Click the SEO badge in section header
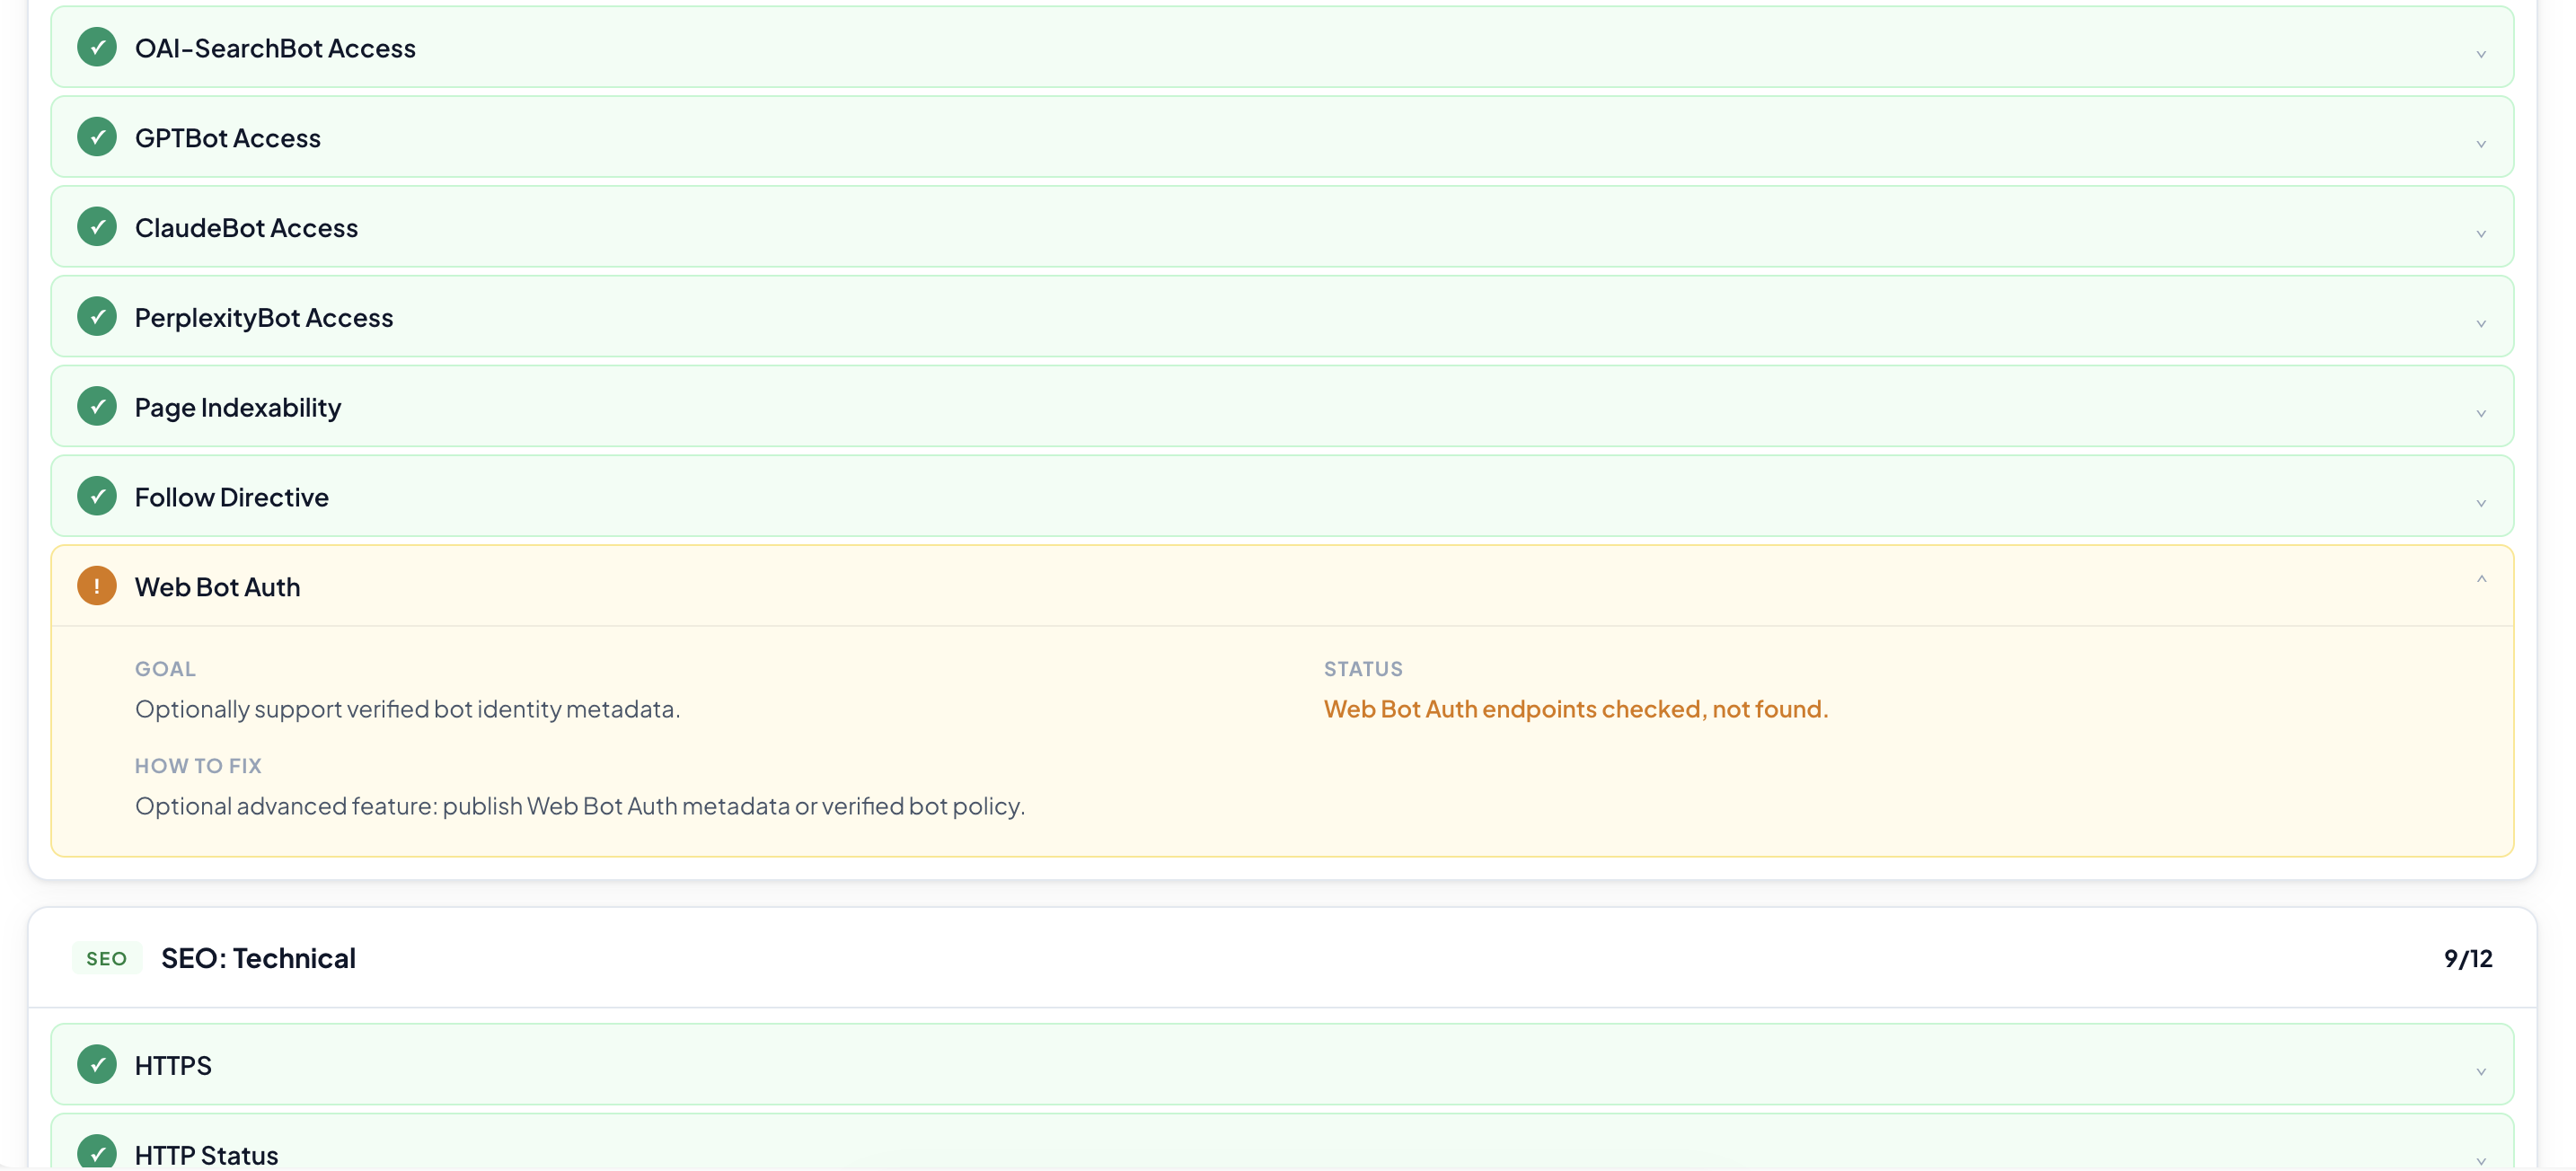This screenshot has width=2576, height=1171. coord(106,958)
